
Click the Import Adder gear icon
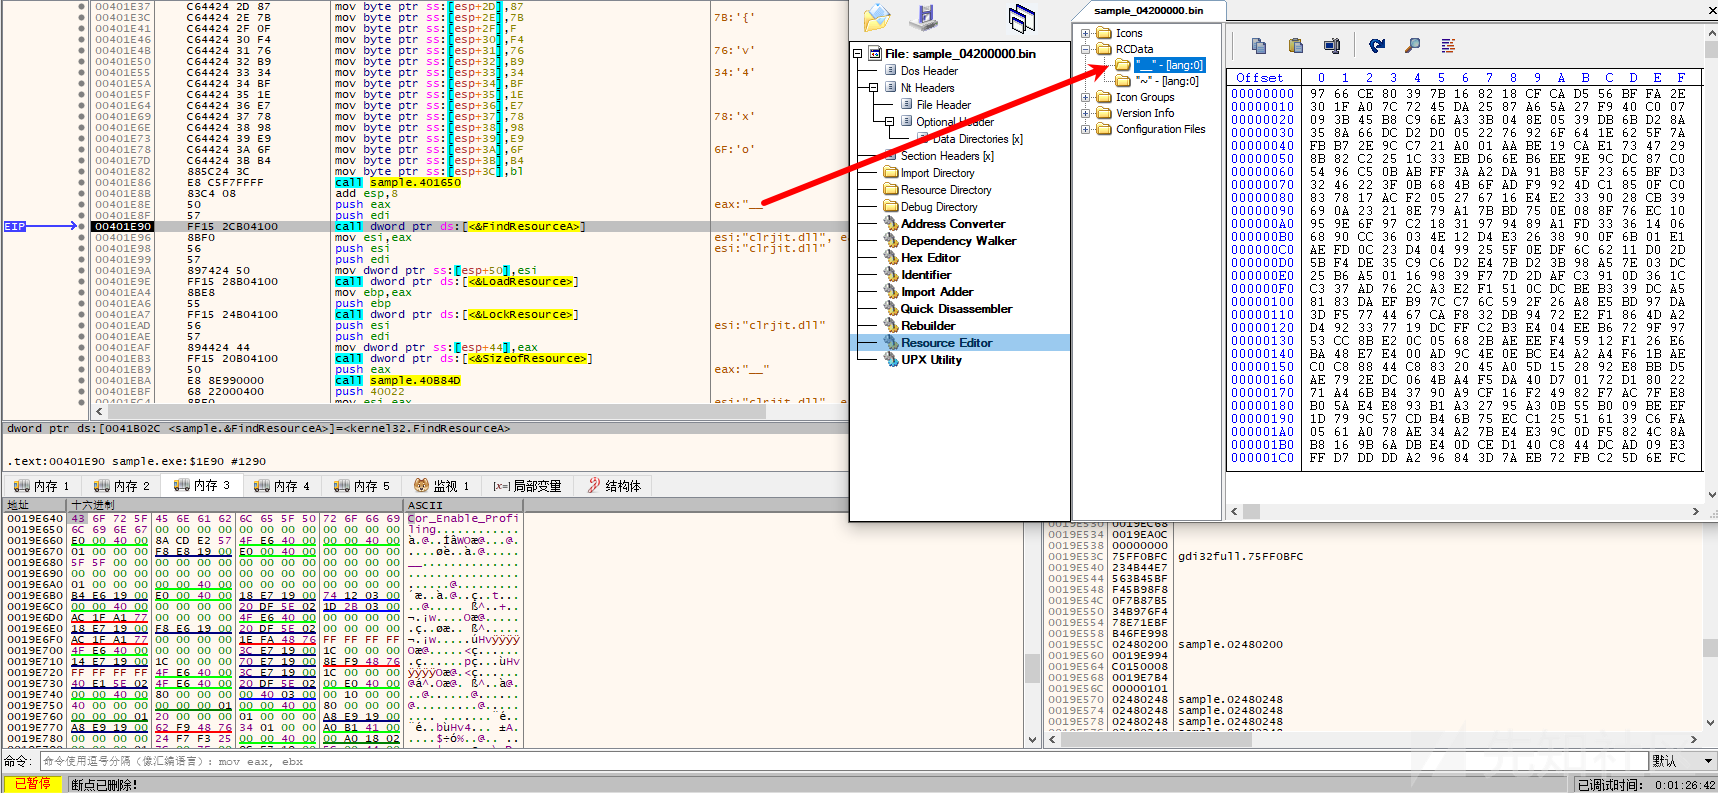pyautogui.click(x=891, y=292)
